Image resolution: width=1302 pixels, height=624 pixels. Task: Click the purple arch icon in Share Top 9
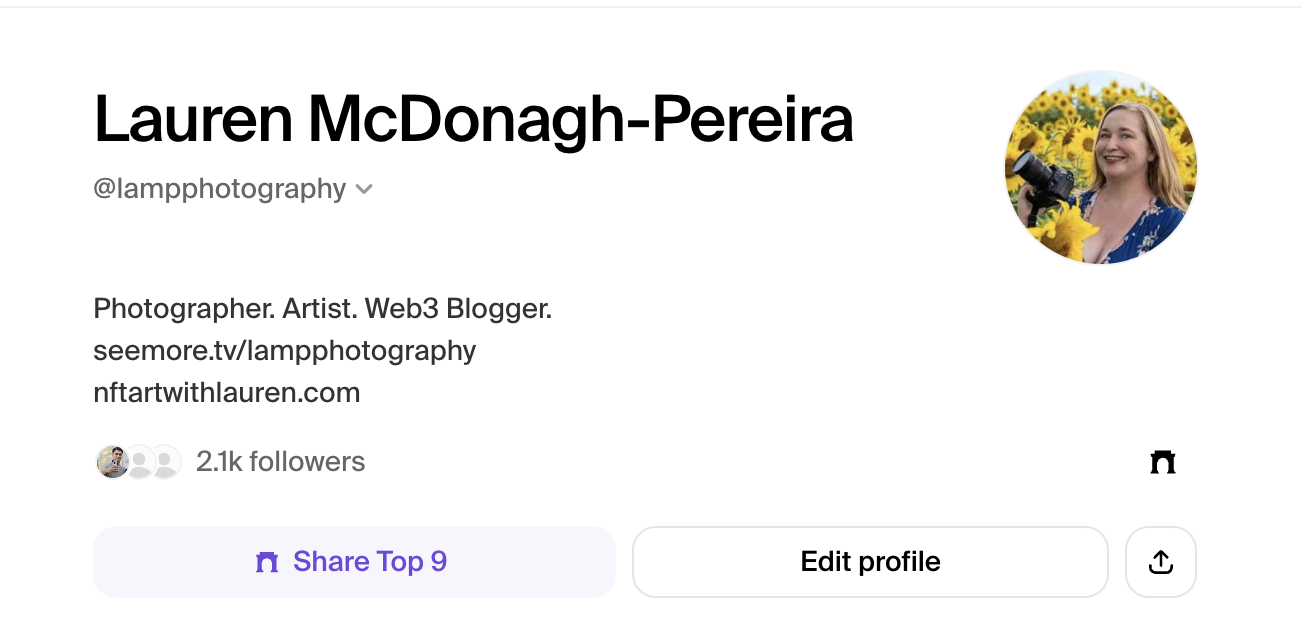(267, 562)
